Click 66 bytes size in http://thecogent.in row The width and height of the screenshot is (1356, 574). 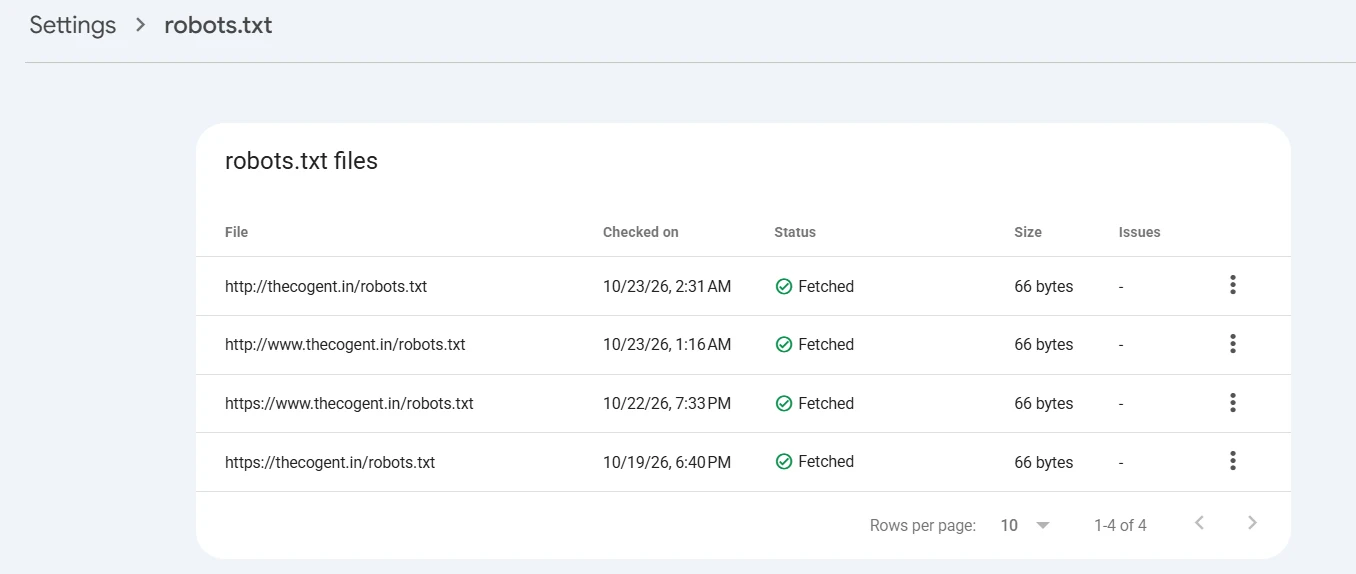[x=1044, y=286]
